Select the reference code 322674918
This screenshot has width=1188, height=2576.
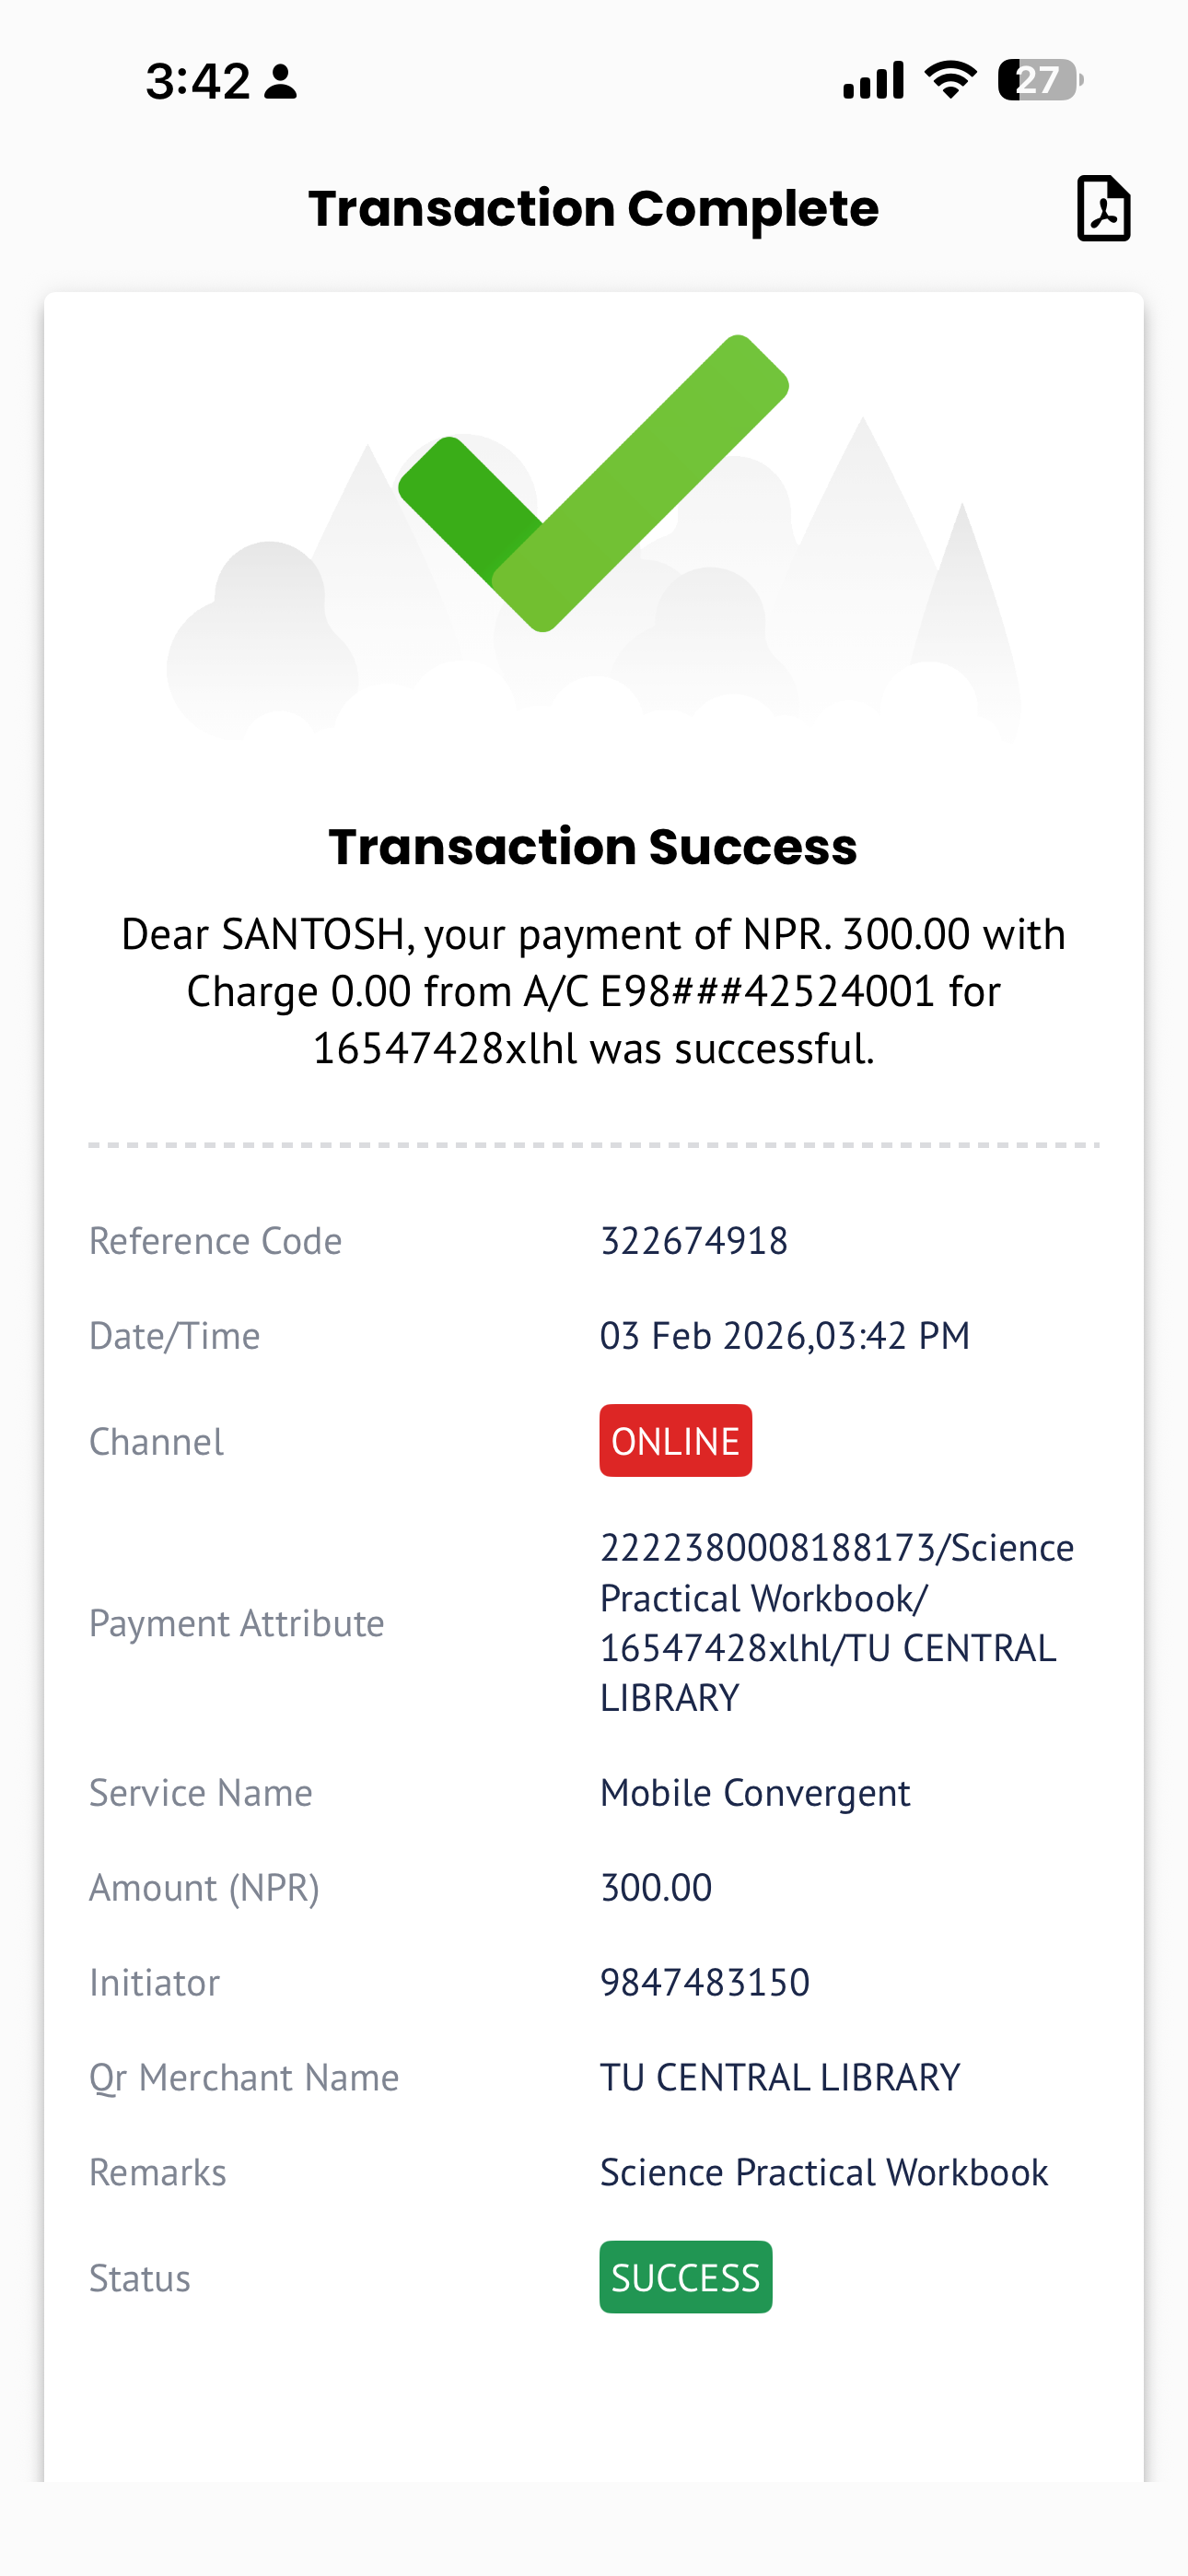click(694, 1240)
